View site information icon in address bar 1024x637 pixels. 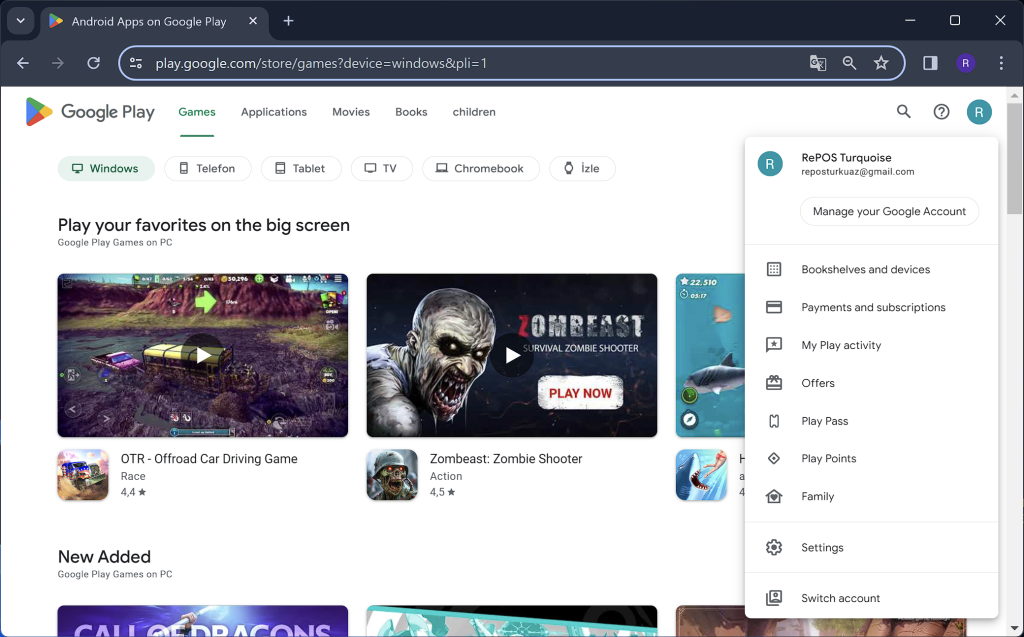[136, 63]
